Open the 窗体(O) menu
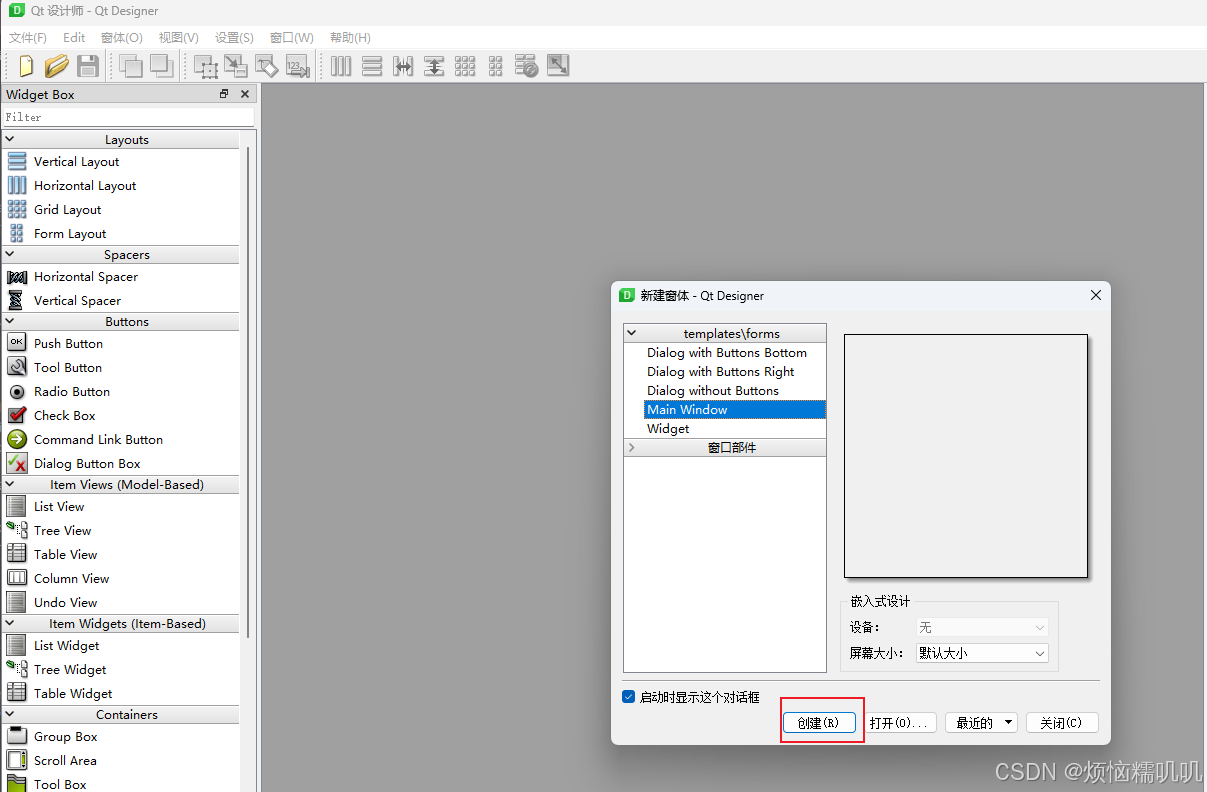1207x792 pixels. pyautogui.click(x=120, y=37)
